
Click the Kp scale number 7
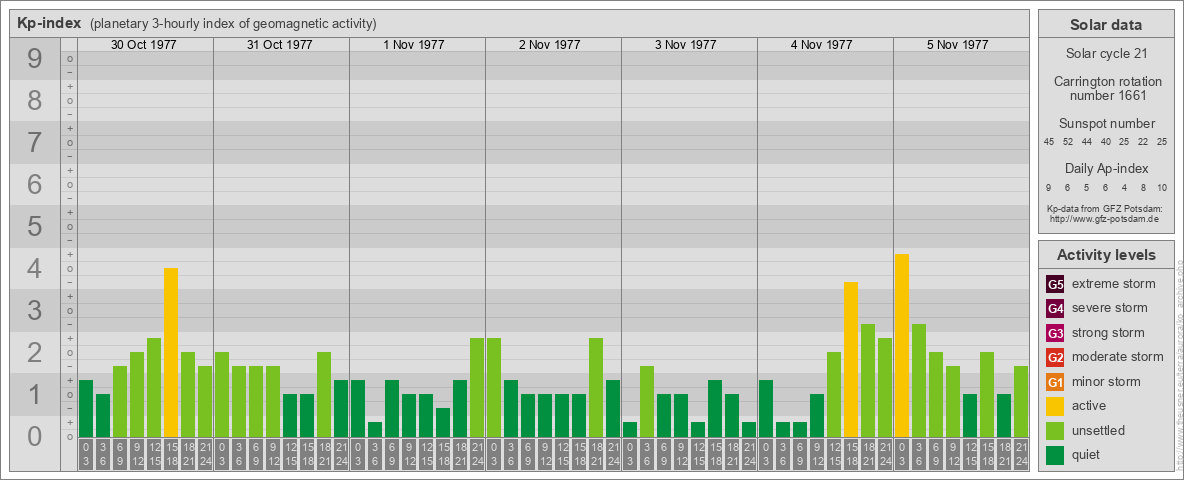(35, 142)
